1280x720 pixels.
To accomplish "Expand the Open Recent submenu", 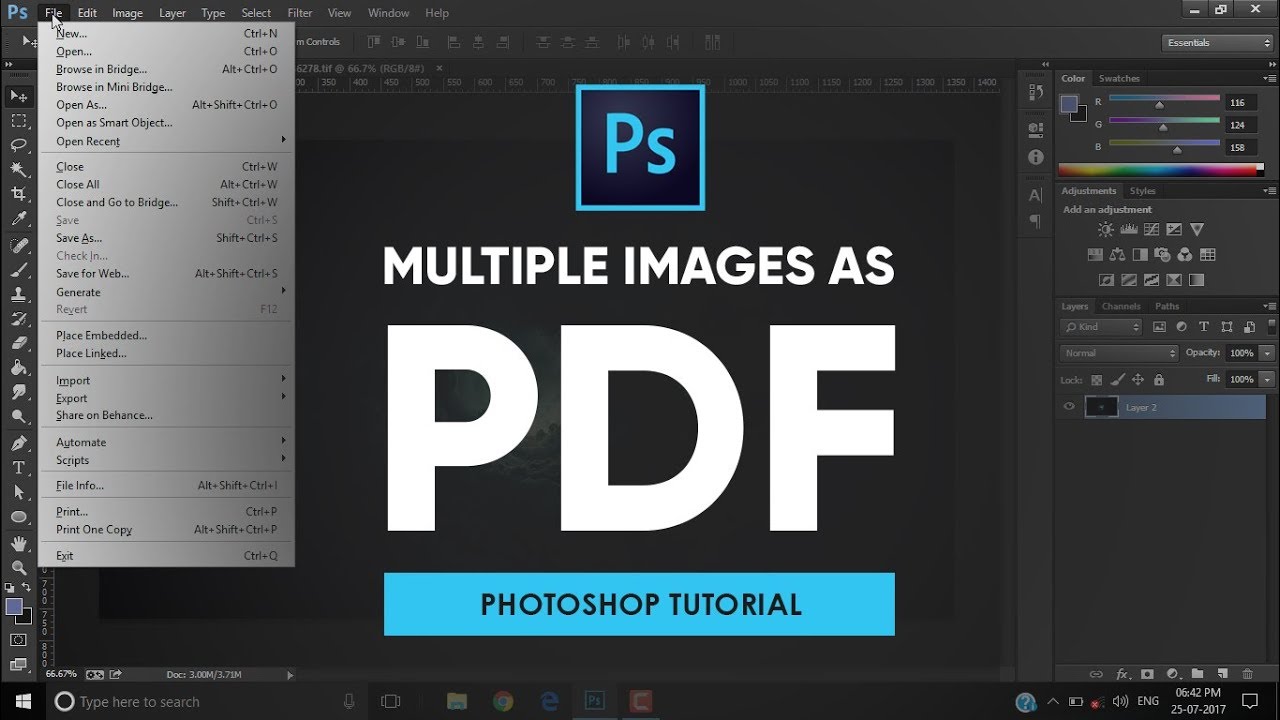I will pos(168,142).
